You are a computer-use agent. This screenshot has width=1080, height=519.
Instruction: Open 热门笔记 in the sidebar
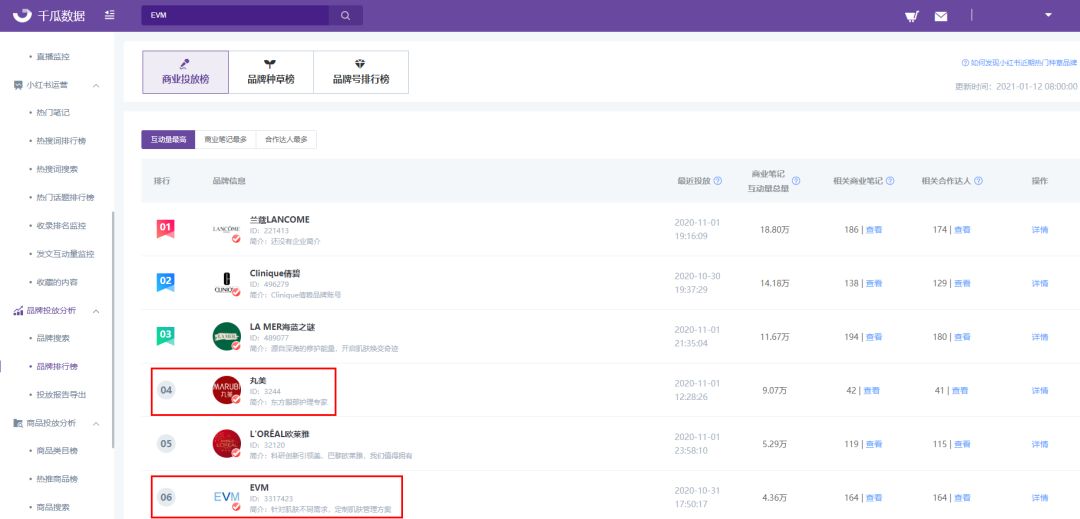coord(53,112)
